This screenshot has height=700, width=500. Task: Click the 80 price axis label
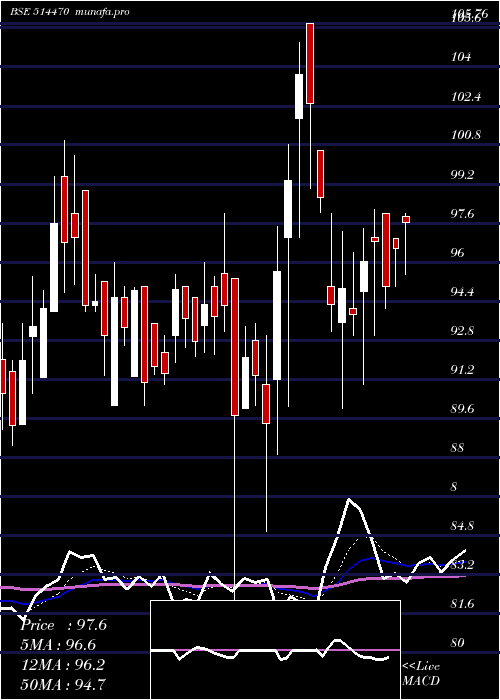click(459, 643)
